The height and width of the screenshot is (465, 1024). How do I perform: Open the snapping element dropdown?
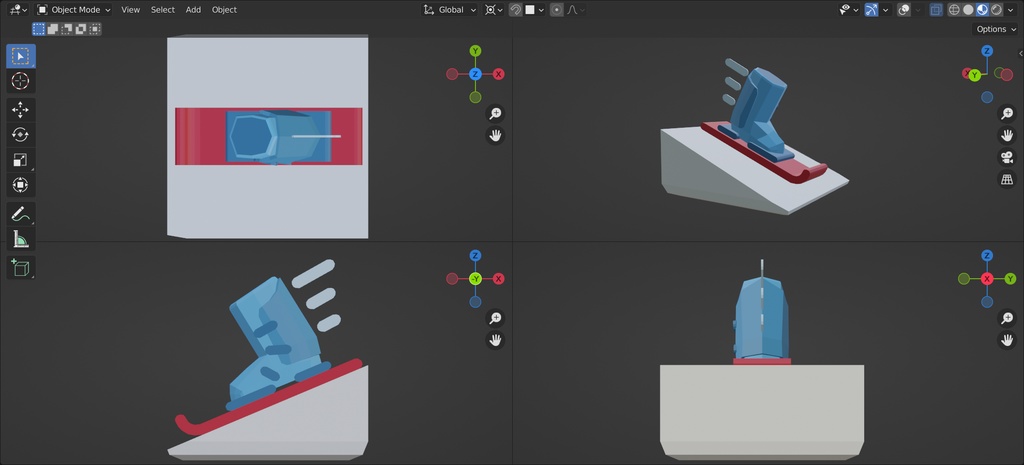point(534,10)
